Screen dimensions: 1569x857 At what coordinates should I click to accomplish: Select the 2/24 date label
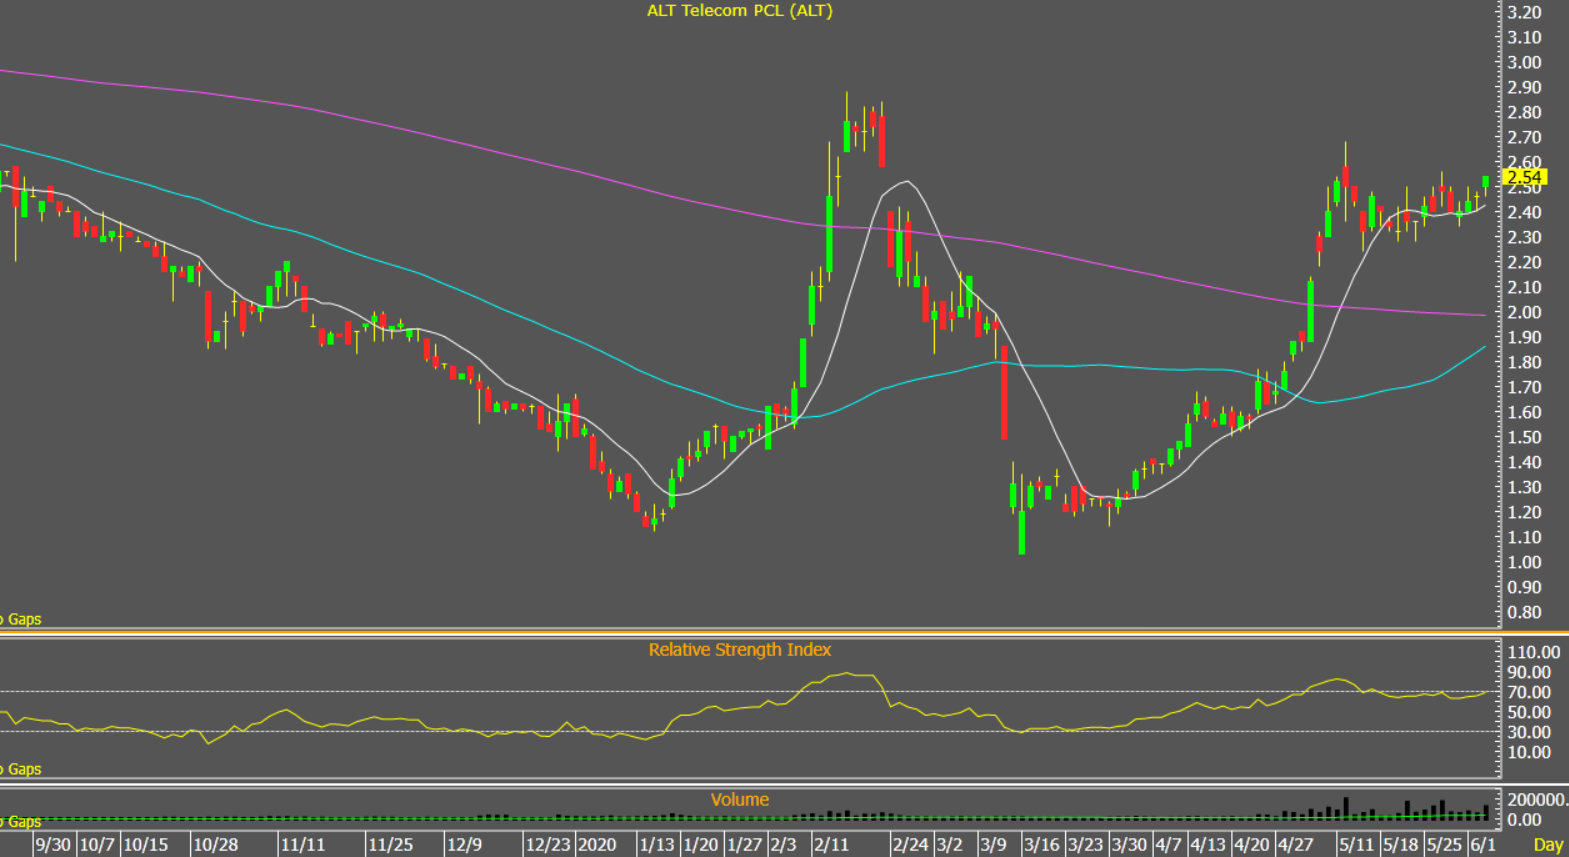911,845
